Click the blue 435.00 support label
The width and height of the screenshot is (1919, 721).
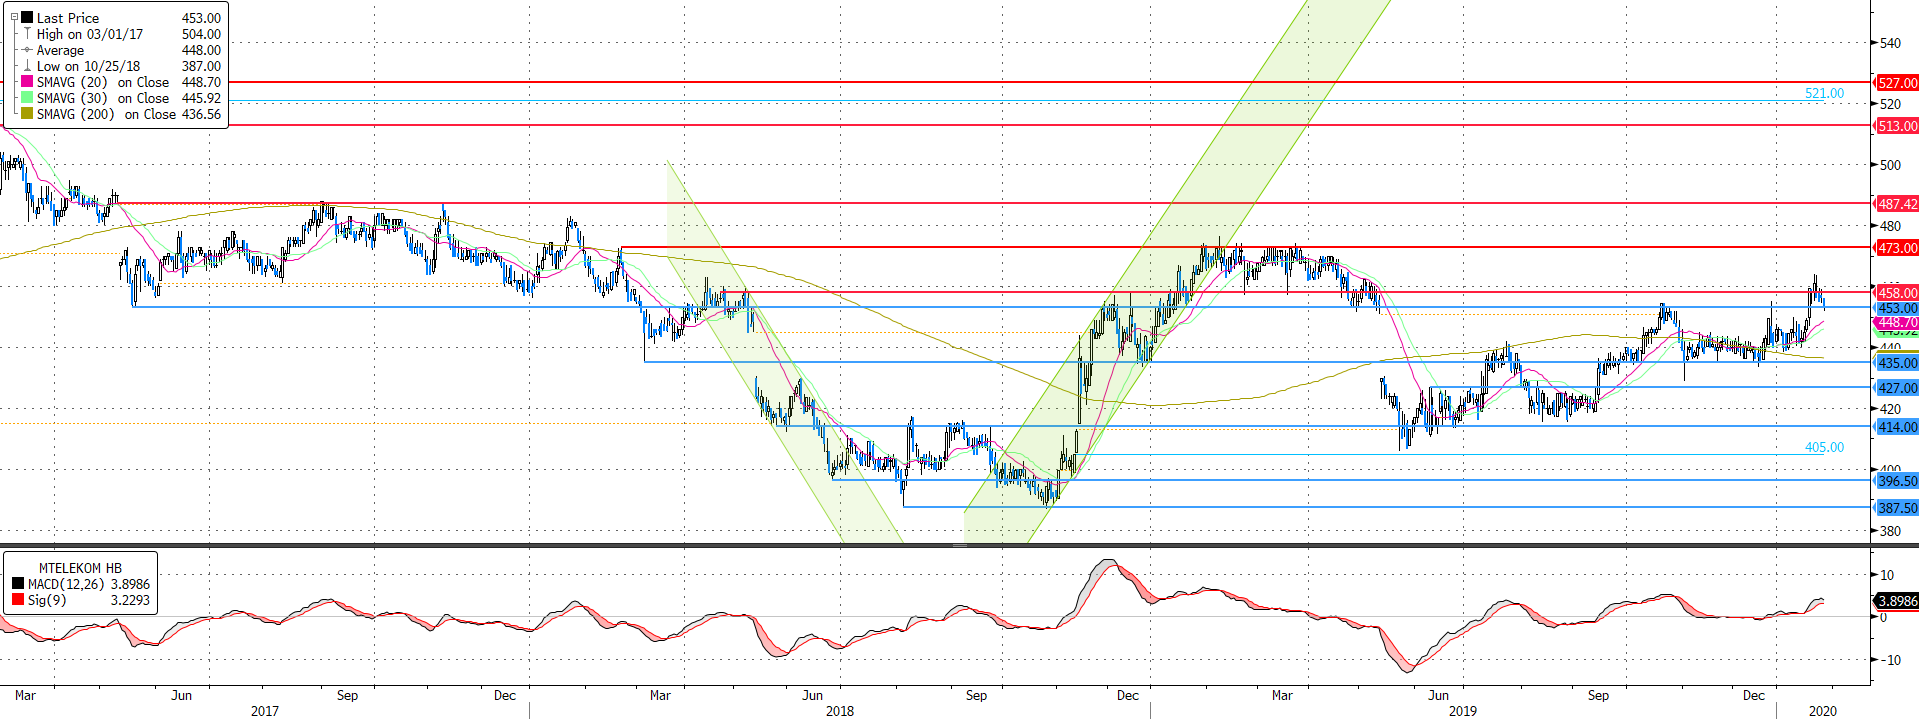(x=1897, y=363)
